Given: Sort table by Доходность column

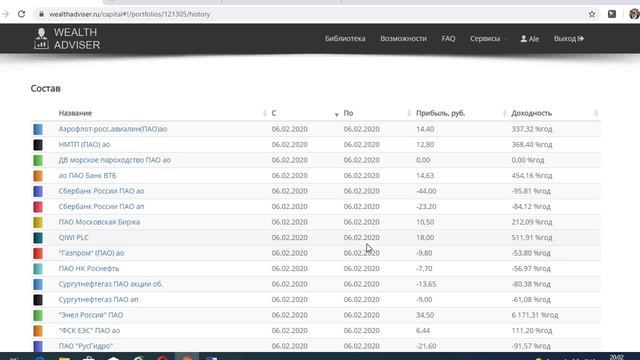Looking at the screenshot, I should point(531,113).
